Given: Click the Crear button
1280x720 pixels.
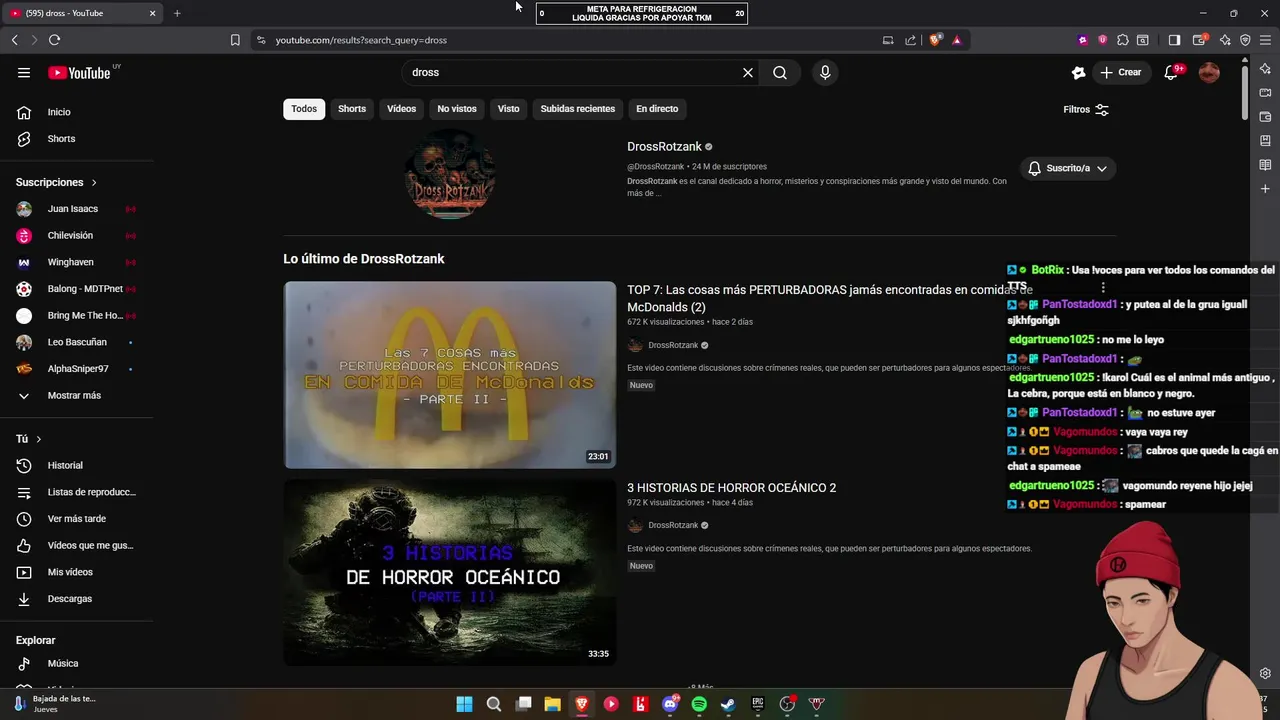Looking at the screenshot, I should (x=1121, y=72).
